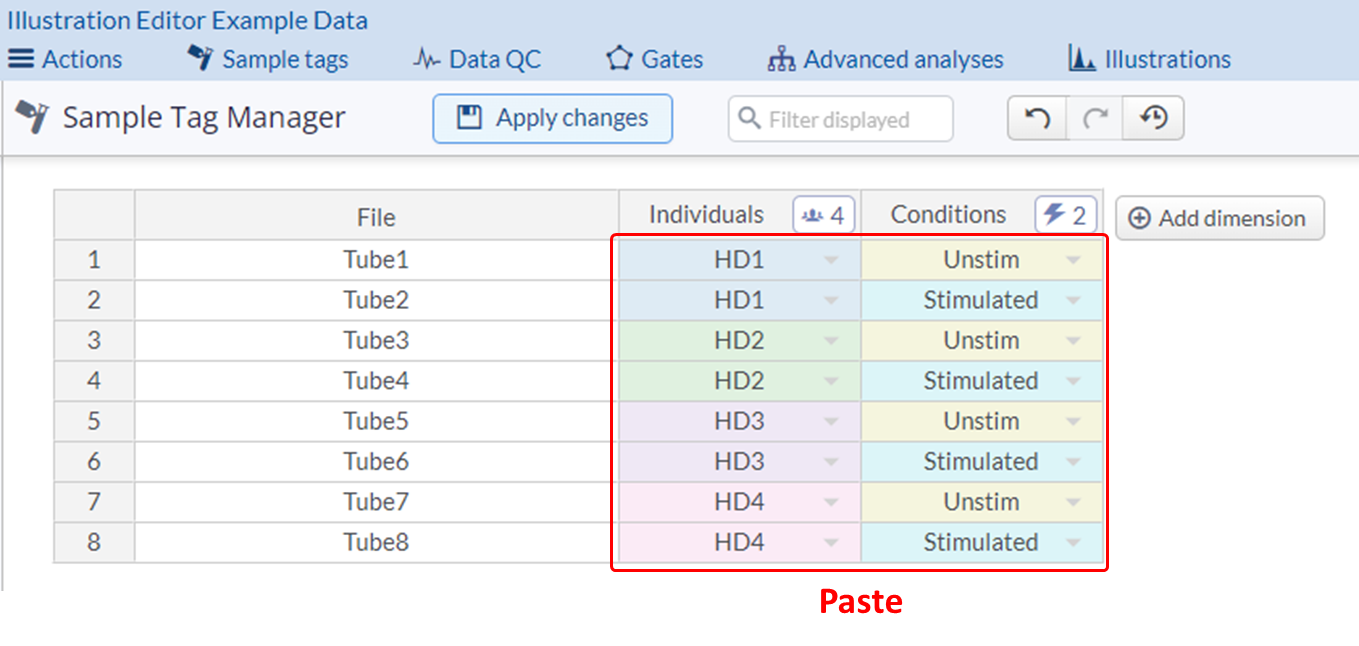
Task: Open the Actions hamburger menu
Action: (x=66, y=60)
